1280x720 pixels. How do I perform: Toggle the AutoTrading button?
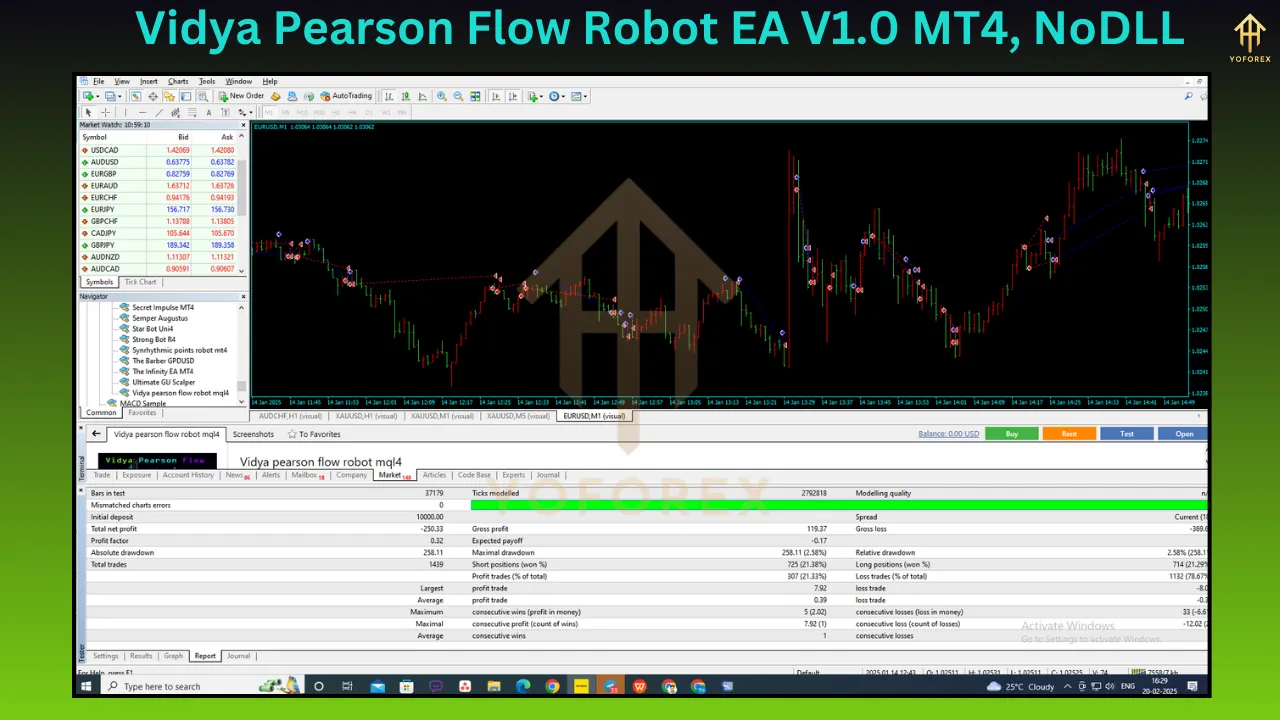click(x=346, y=96)
